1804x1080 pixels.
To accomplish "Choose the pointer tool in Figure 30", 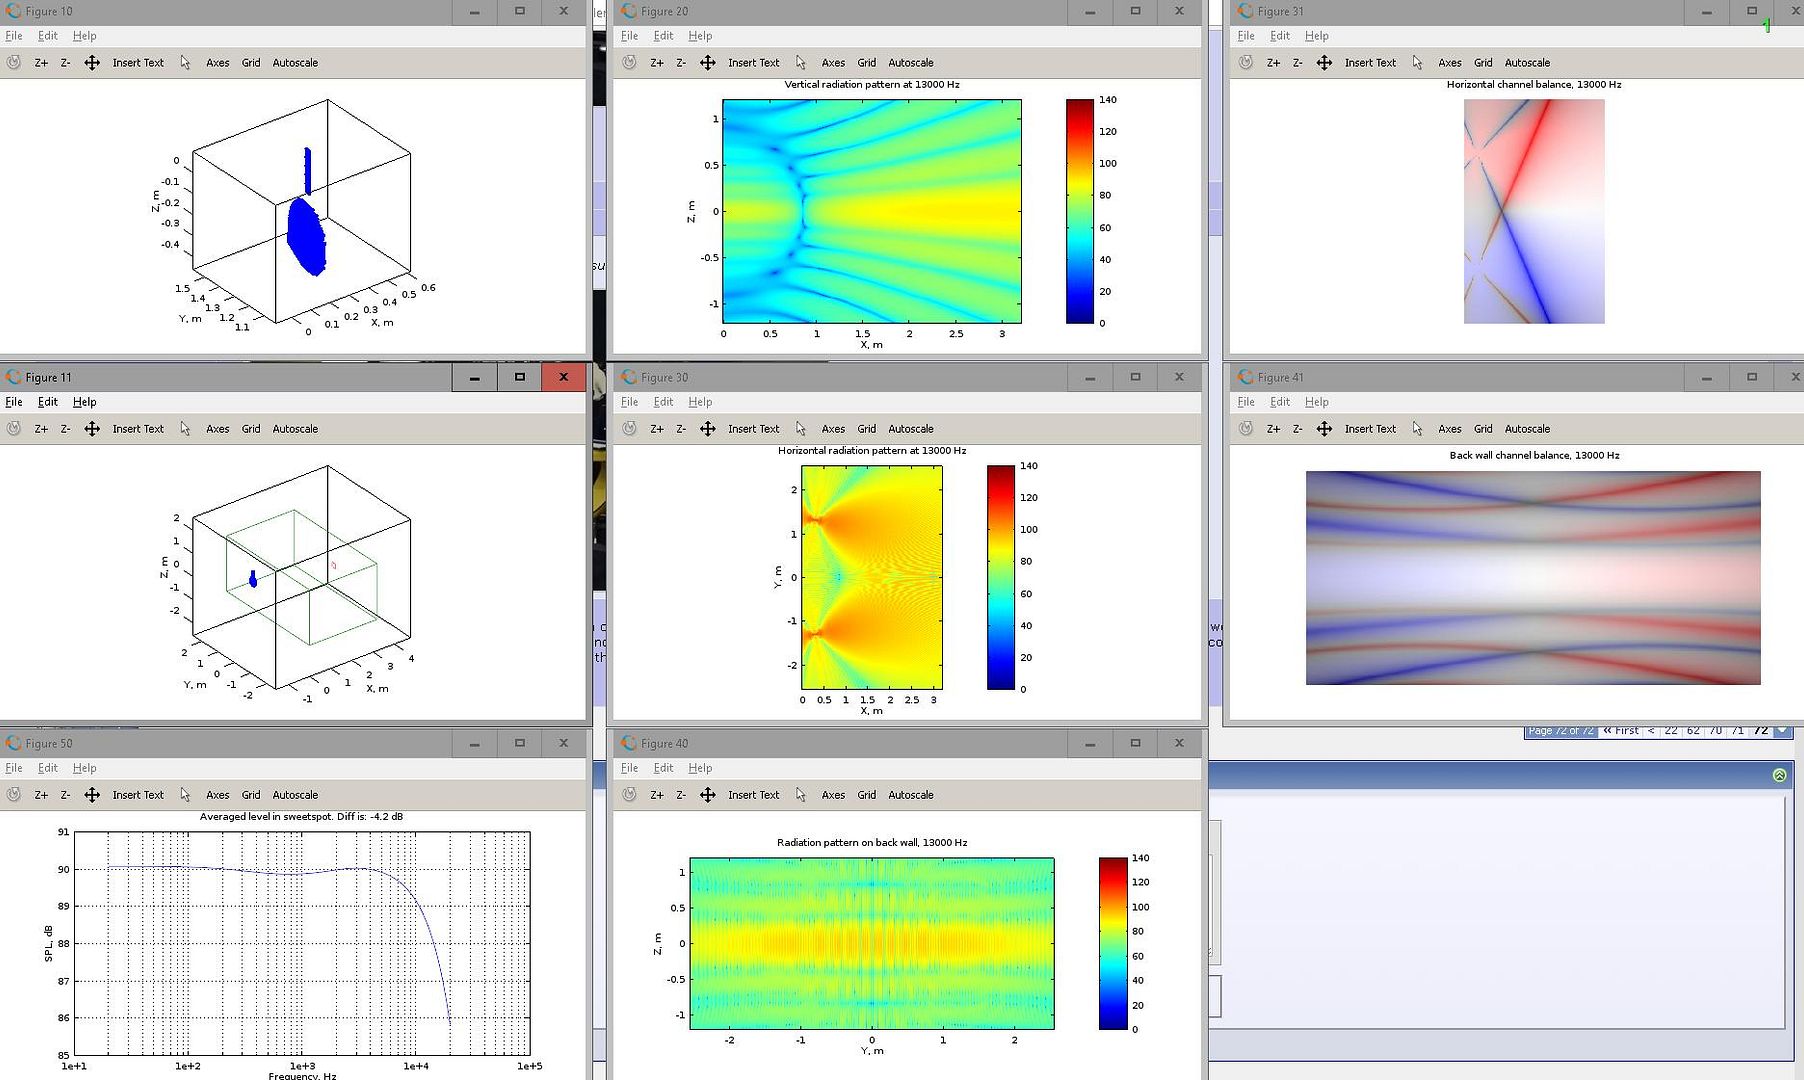I will pyautogui.click(x=801, y=428).
